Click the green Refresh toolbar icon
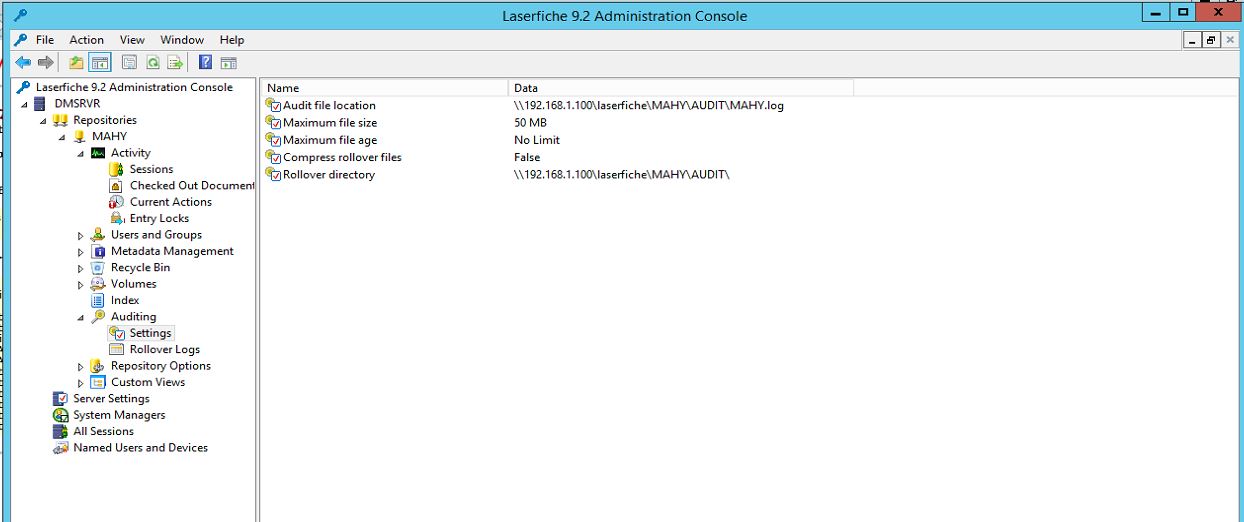The width and height of the screenshot is (1244, 522). (x=153, y=62)
